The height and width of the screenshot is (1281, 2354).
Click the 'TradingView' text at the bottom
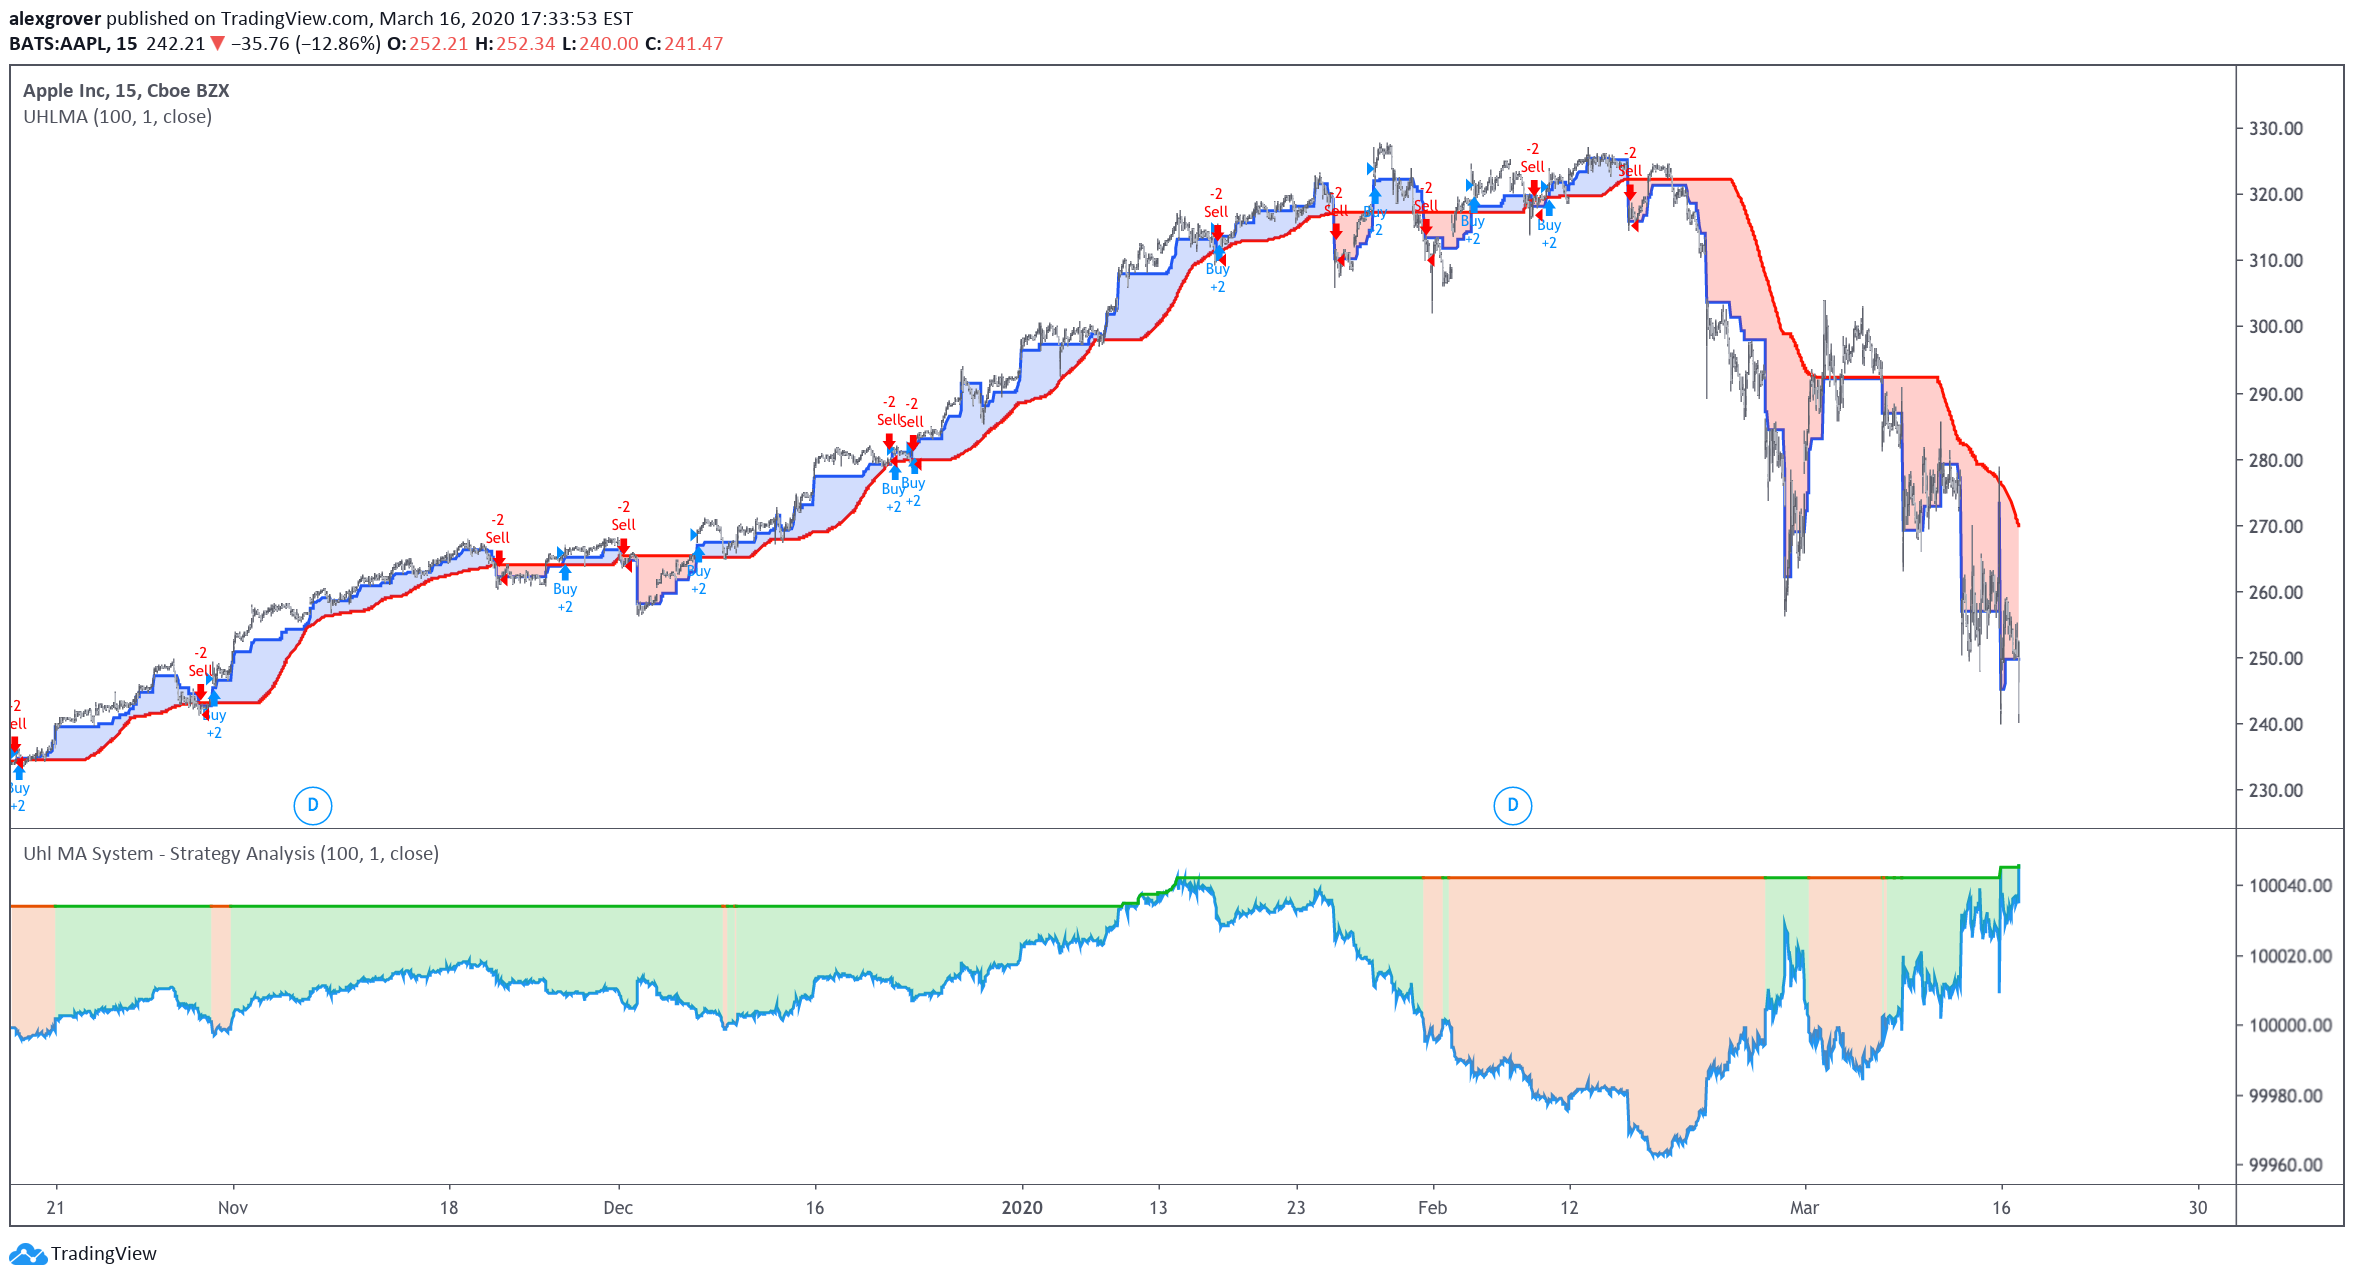click(x=104, y=1254)
